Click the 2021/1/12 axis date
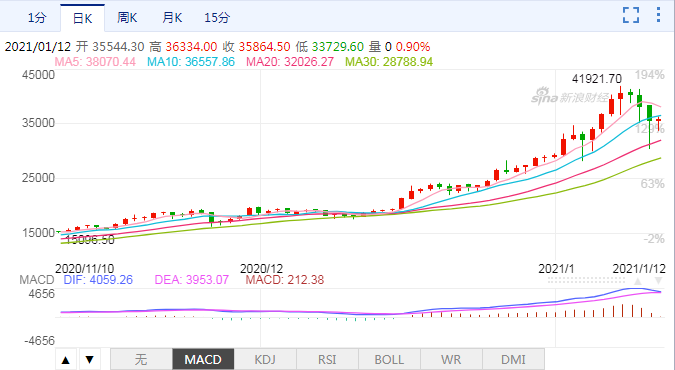The width and height of the screenshot is (675, 370). click(x=639, y=269)
